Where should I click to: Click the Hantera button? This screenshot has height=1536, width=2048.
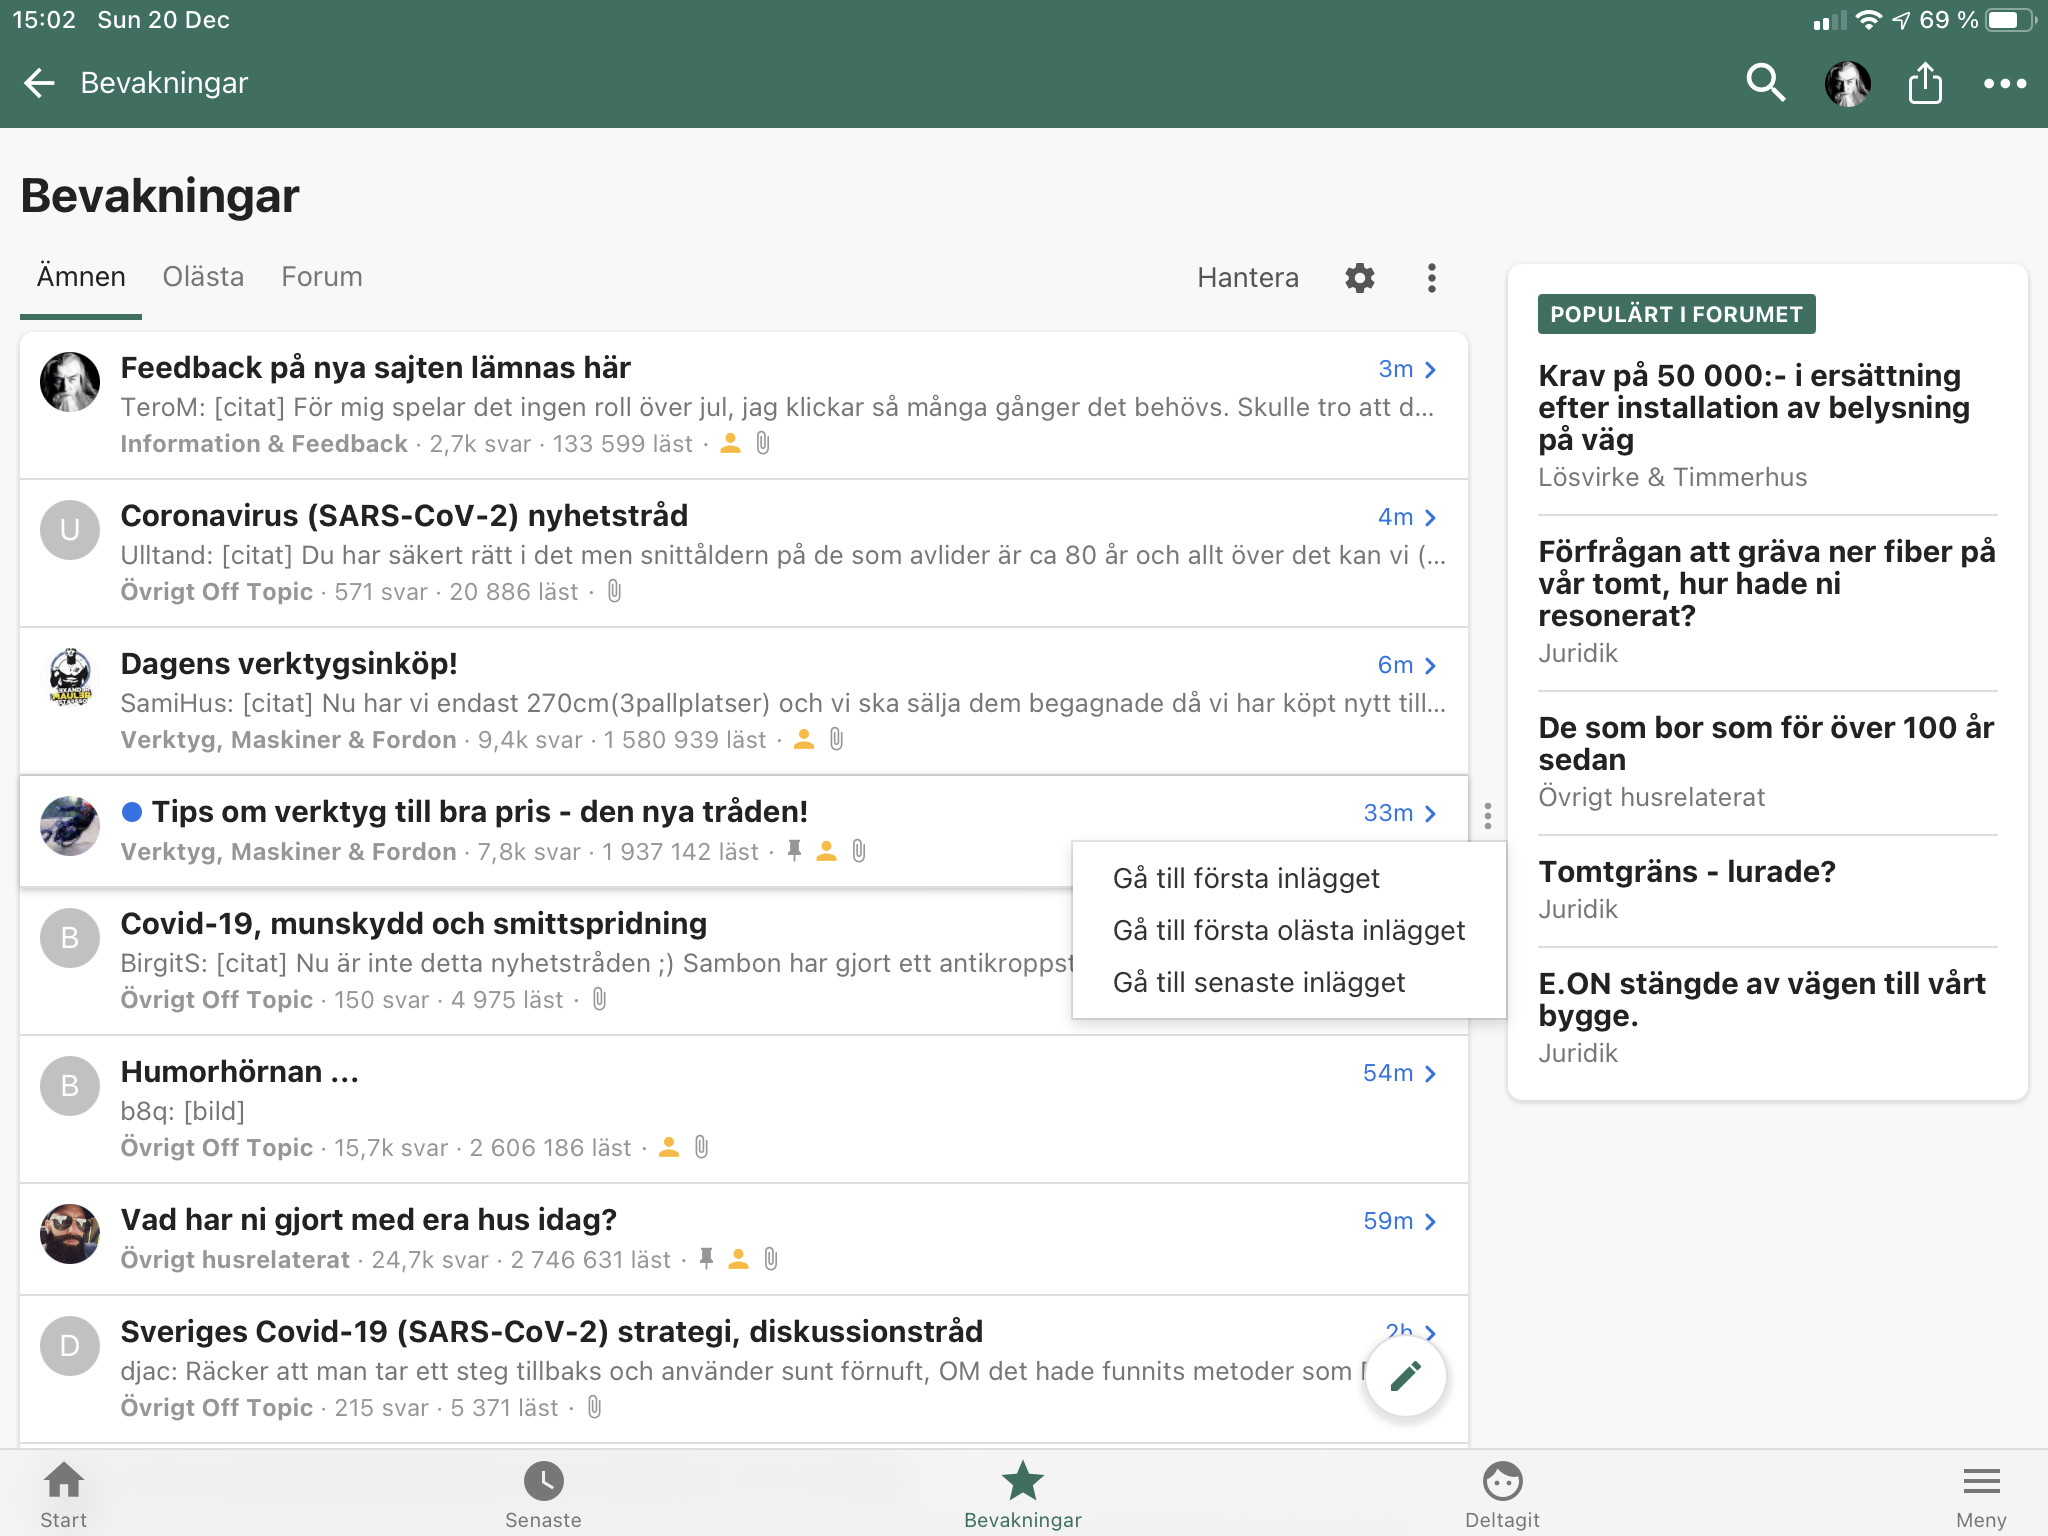(x=1247, y=277)
